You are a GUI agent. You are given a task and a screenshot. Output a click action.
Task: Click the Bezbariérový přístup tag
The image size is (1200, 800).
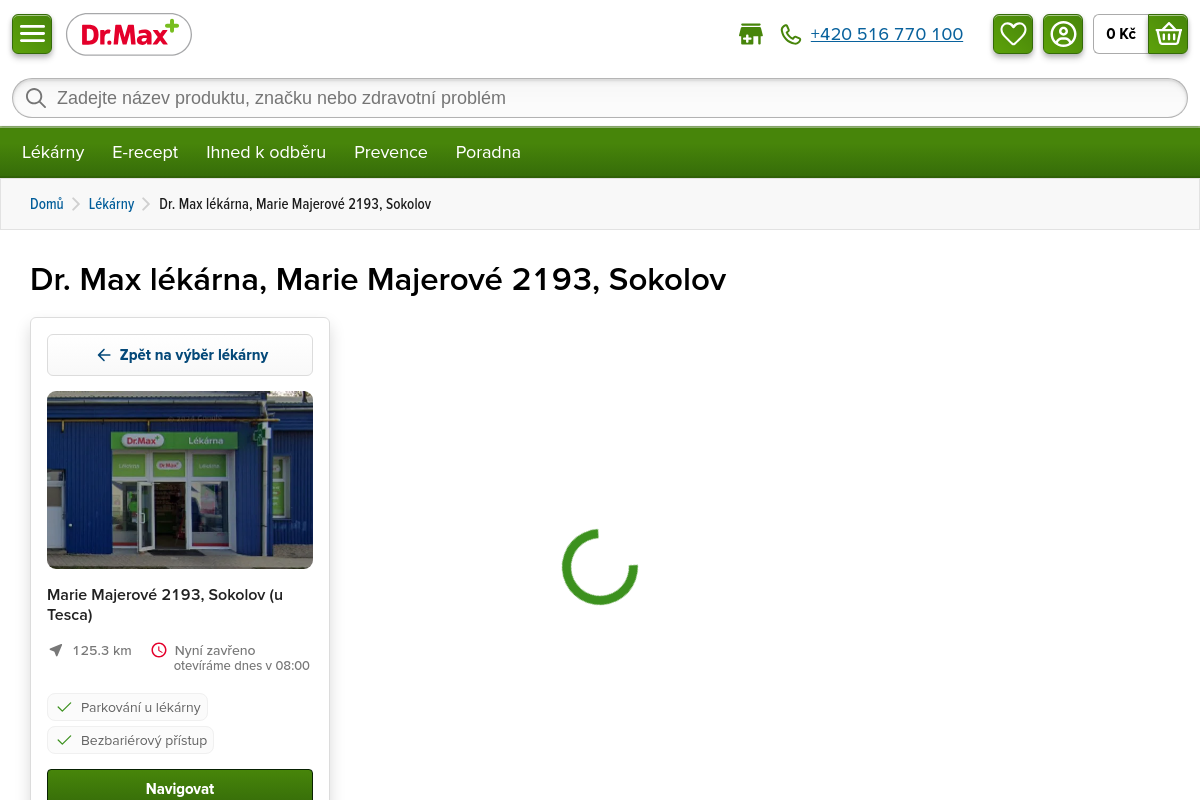click(131, 740)
